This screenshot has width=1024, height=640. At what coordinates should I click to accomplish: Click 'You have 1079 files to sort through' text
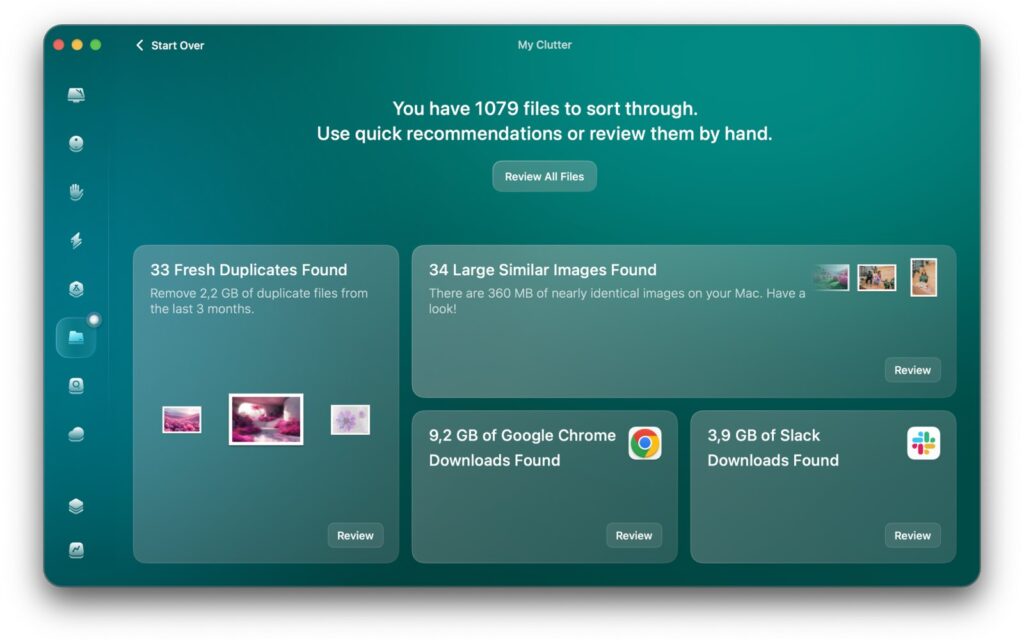(545, 108)
